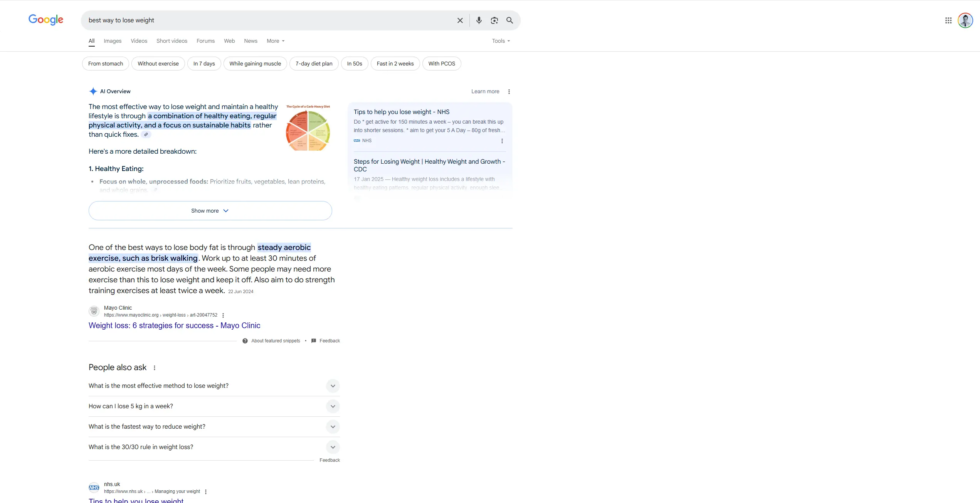Open three-dot menu beside Mayo Clinic URL
The height and width of the screenshot is (503, 980).
coord(223,316)
